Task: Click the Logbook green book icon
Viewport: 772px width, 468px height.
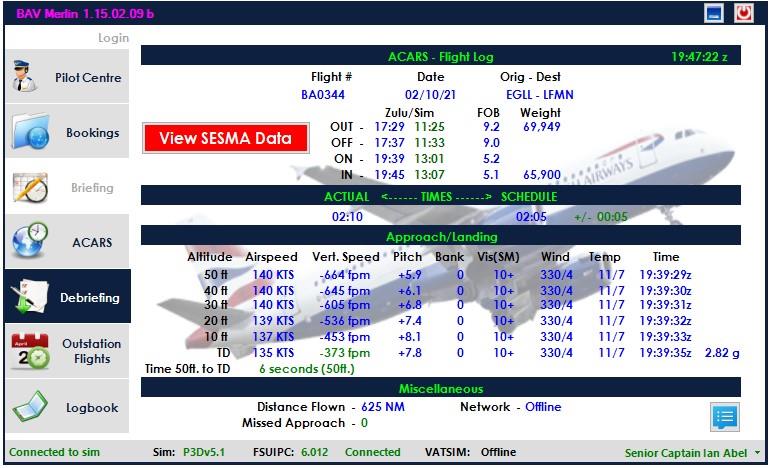Action: pos(30,406)
